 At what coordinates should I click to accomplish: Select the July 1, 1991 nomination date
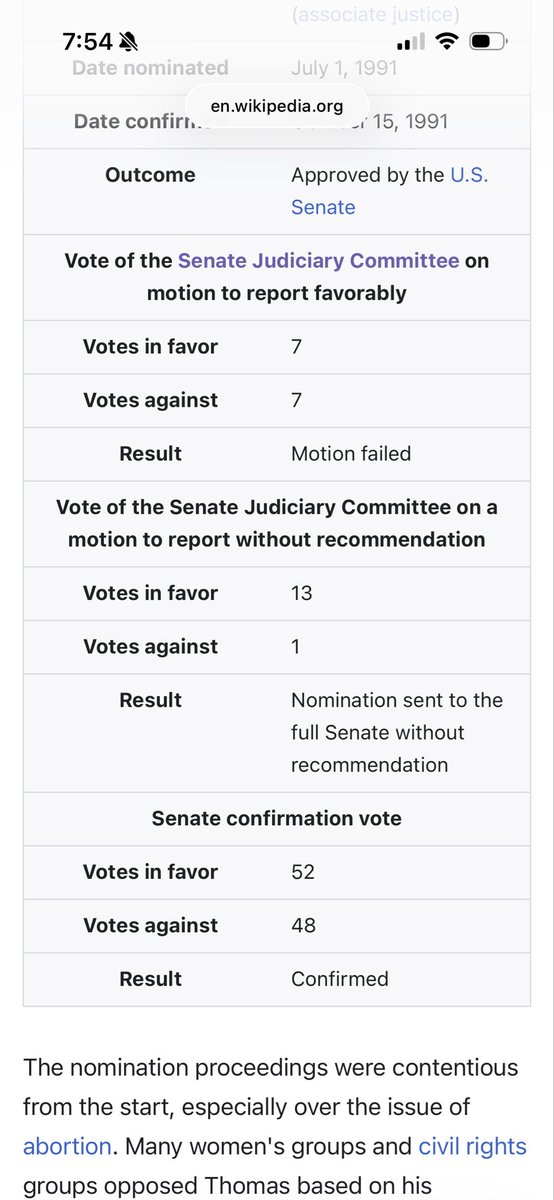344,69
